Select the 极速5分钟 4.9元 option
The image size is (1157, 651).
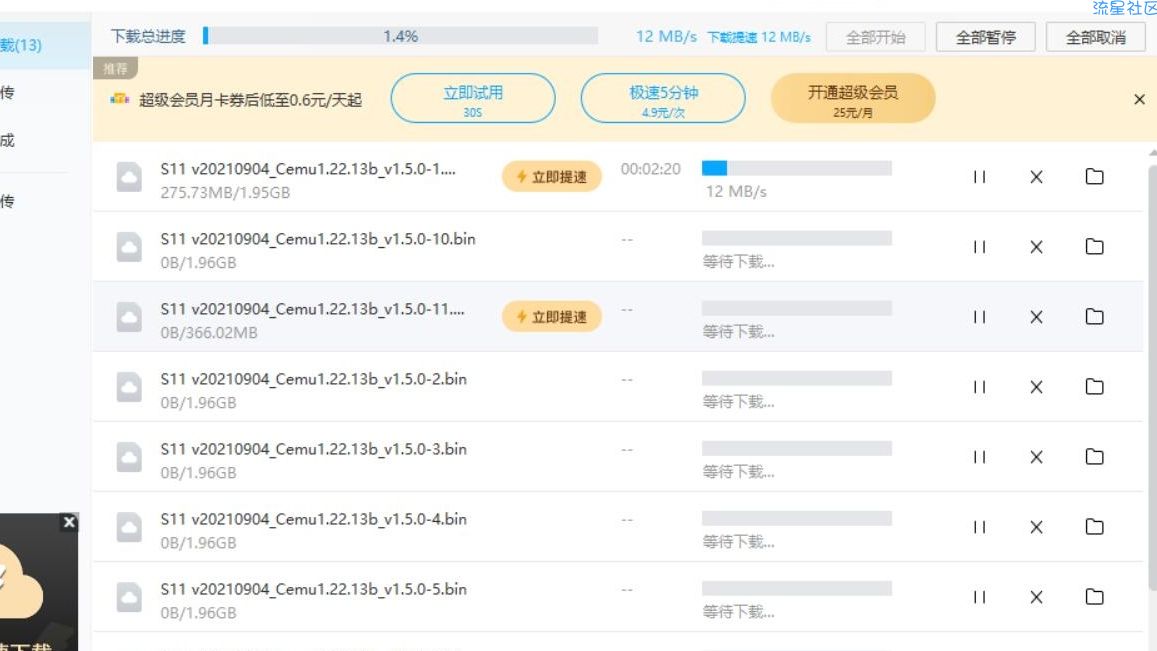coord(663,98)
